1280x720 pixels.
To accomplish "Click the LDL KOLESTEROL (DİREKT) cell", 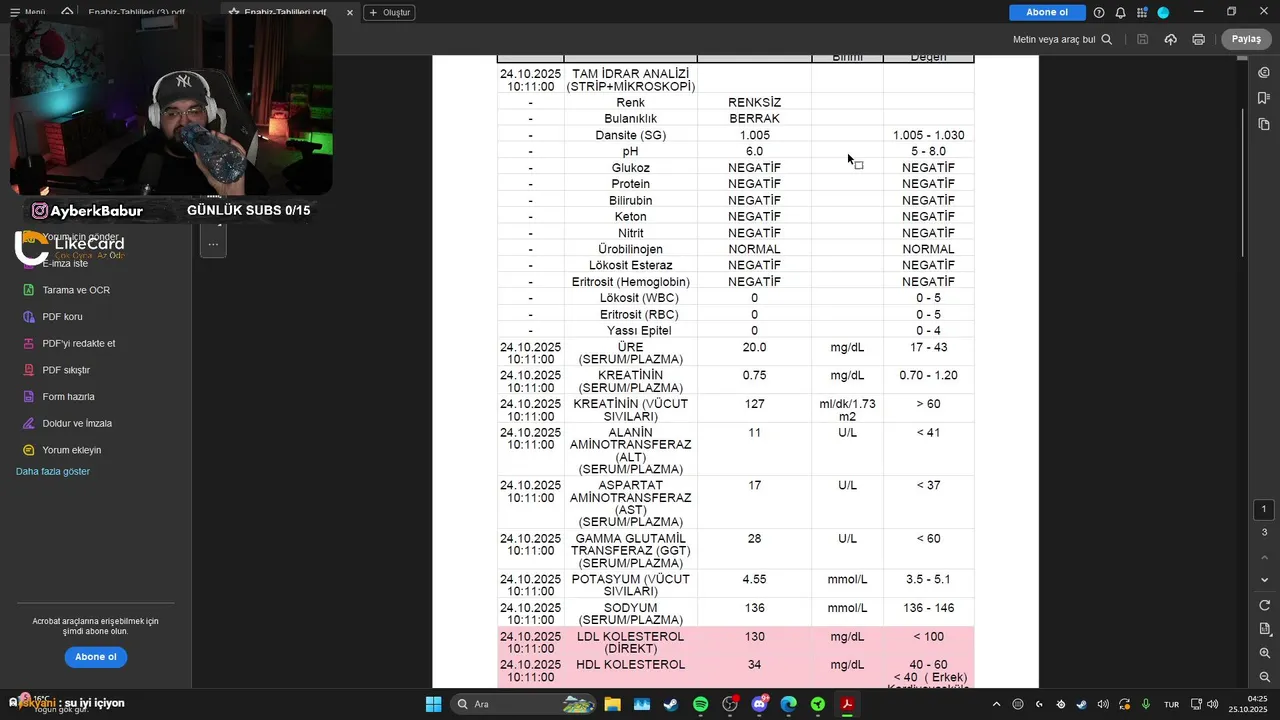I will [x=630, y=642].
